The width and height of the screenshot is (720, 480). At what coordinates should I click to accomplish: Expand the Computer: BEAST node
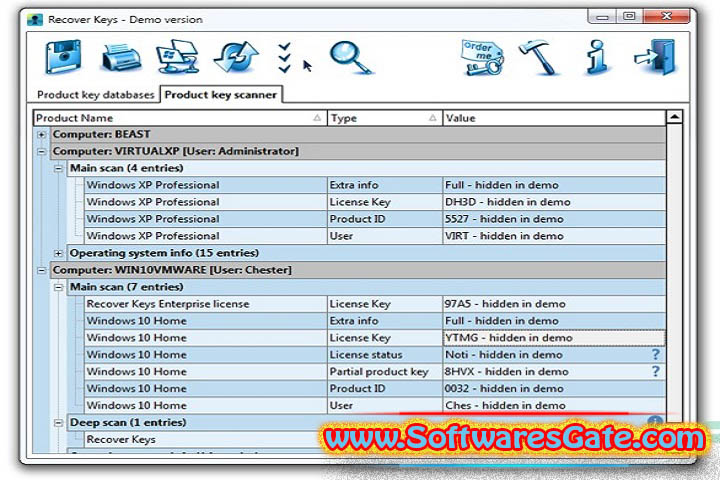(42, 135)
